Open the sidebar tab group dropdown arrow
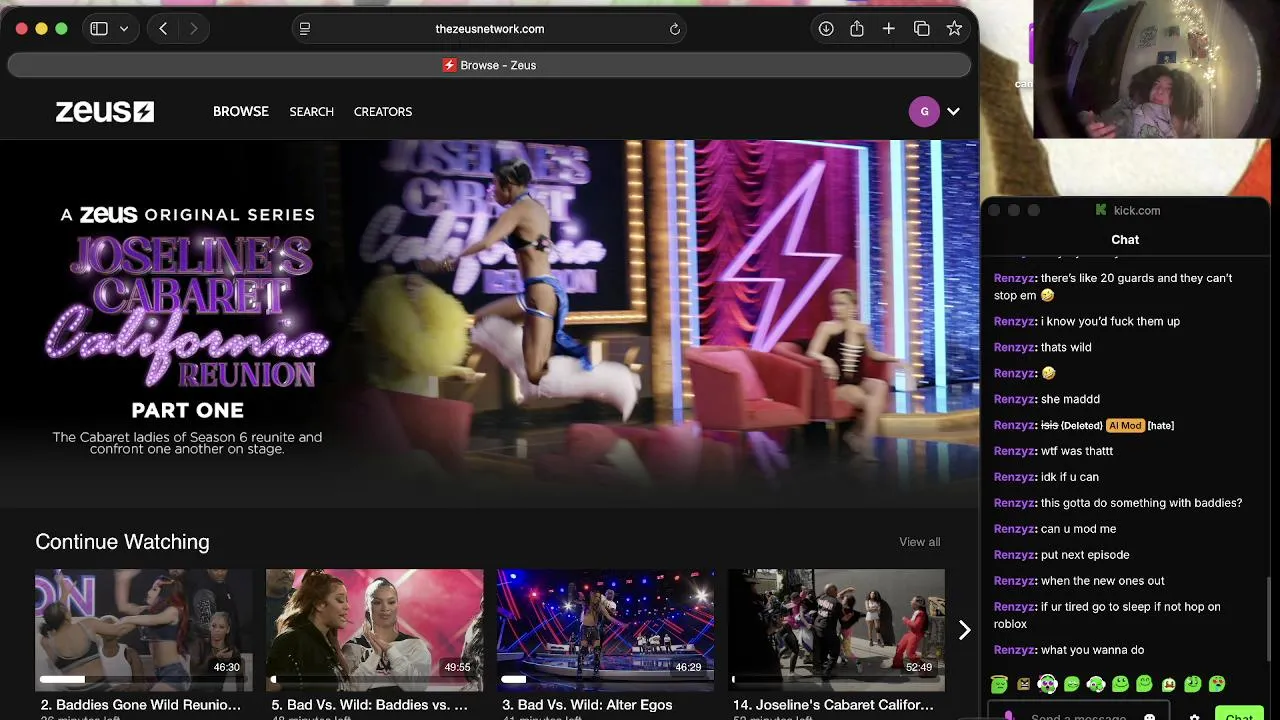 click(x=124, y=29)
